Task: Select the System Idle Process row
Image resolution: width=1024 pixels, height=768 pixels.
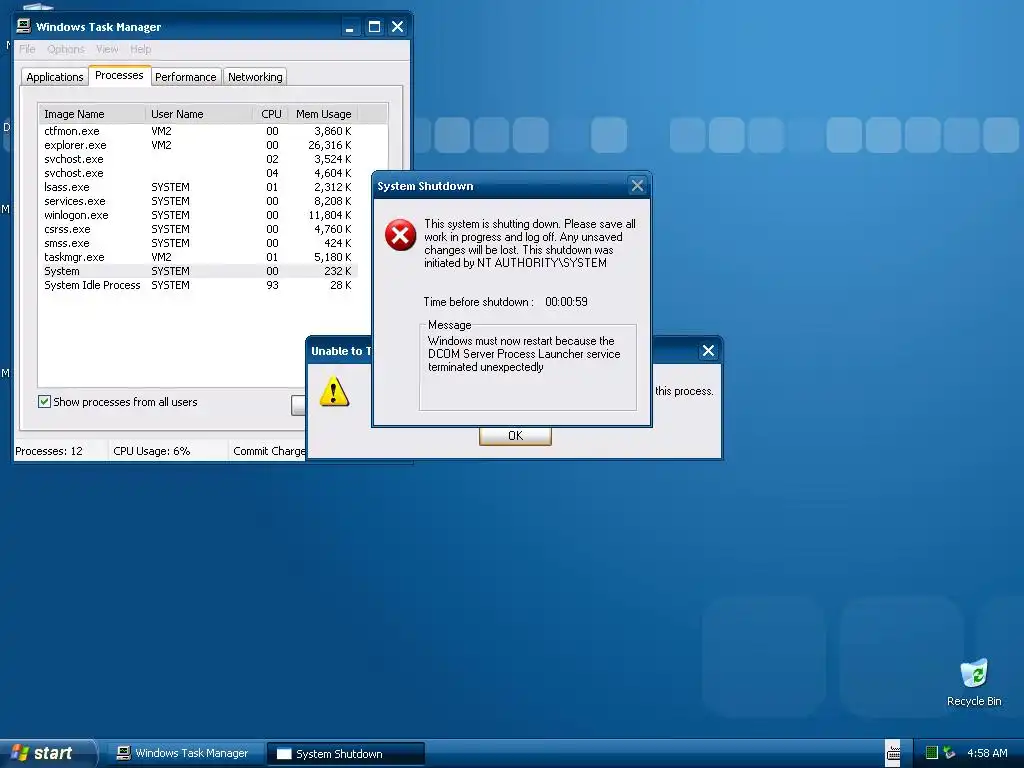Action: [198, 285]
